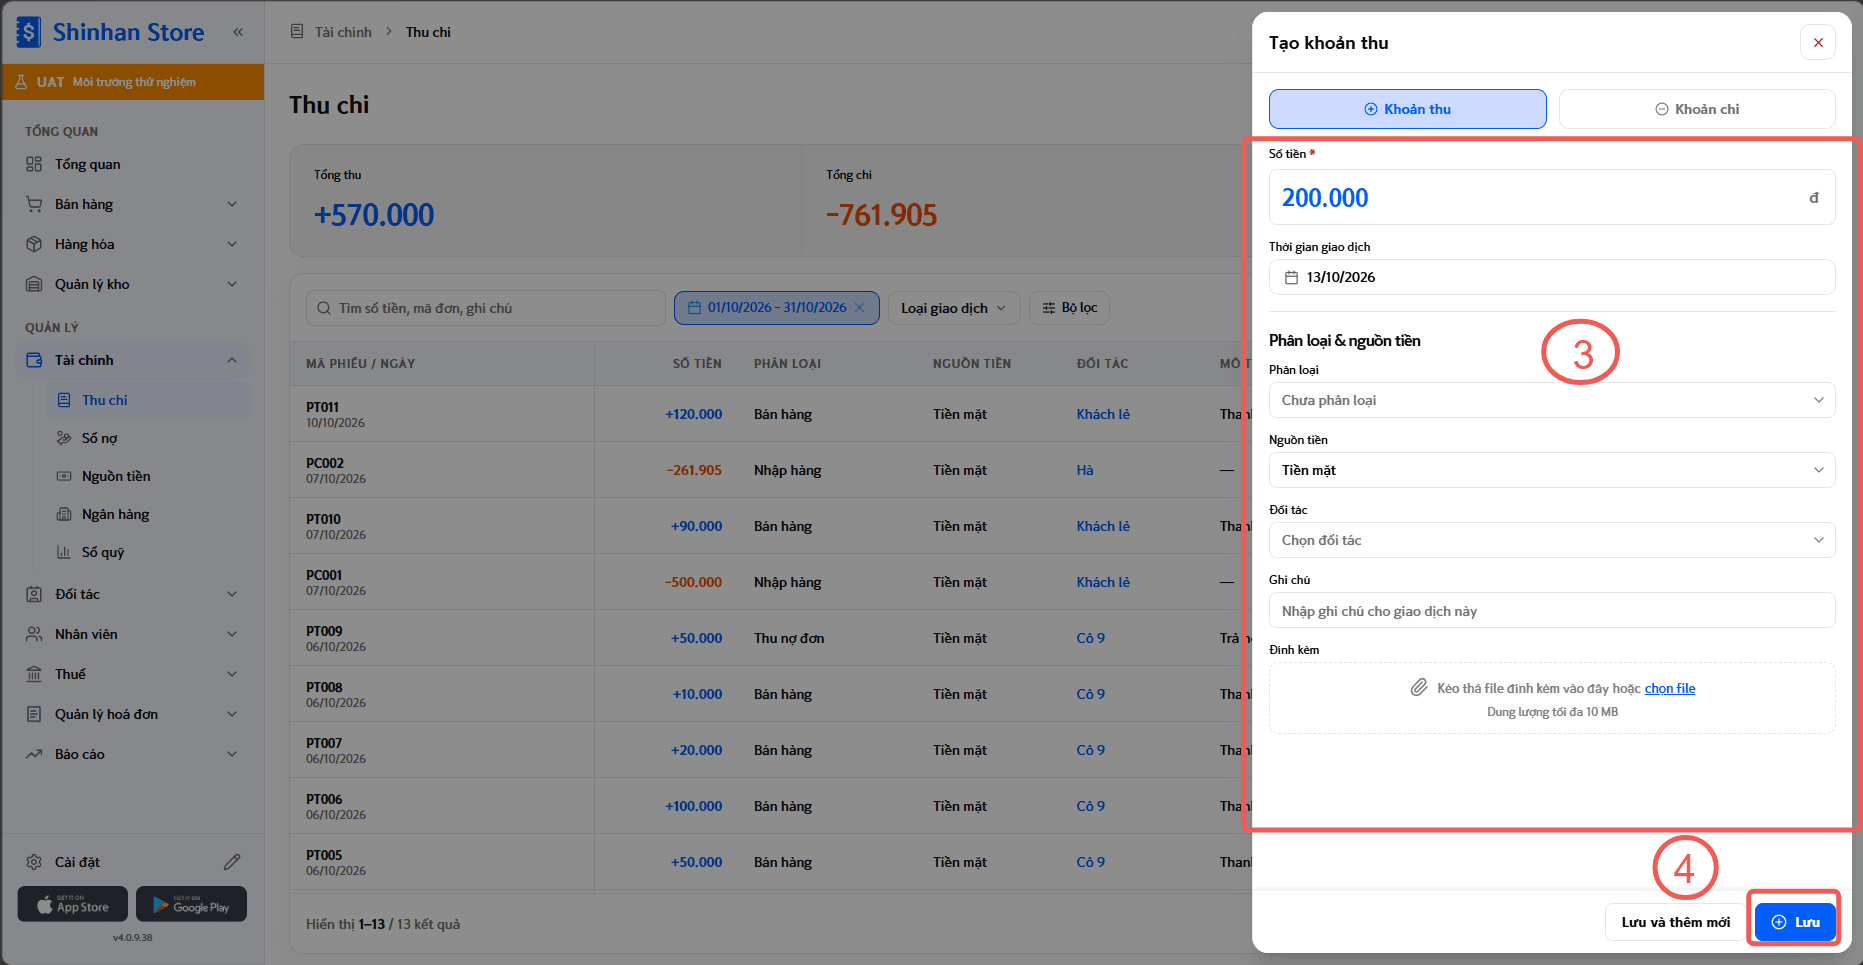Click the Quản lý kho warehouse icon
Screen dimensions: 1863x965
(34, 284)
